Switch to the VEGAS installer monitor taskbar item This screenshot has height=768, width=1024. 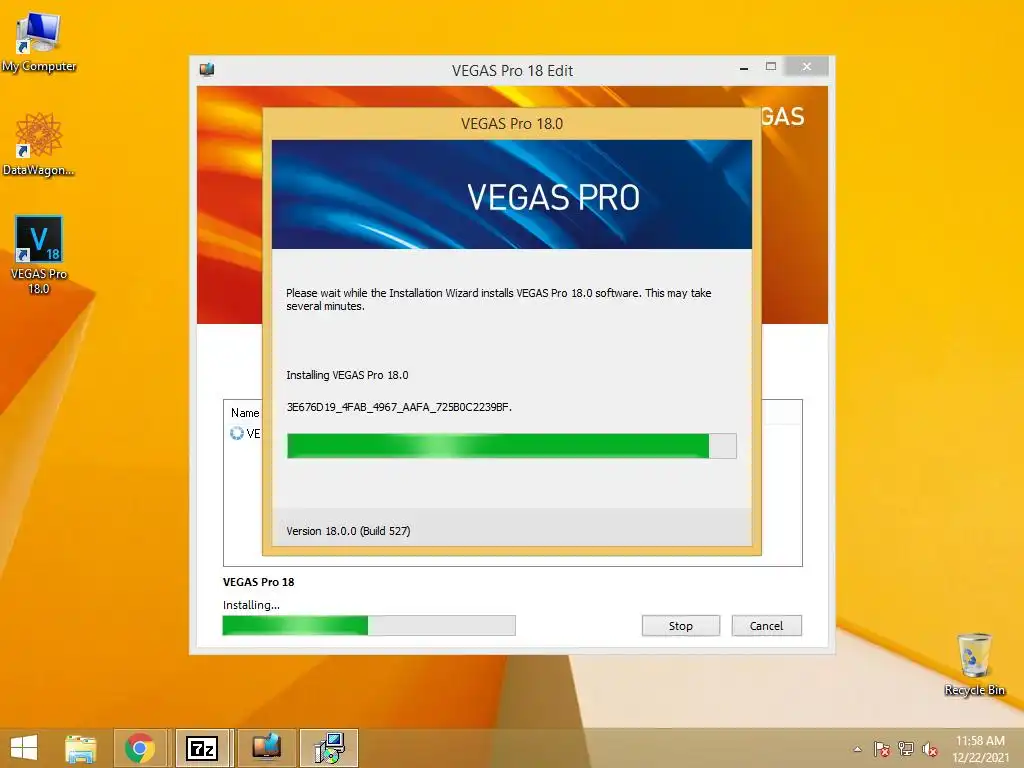point(266,748)
